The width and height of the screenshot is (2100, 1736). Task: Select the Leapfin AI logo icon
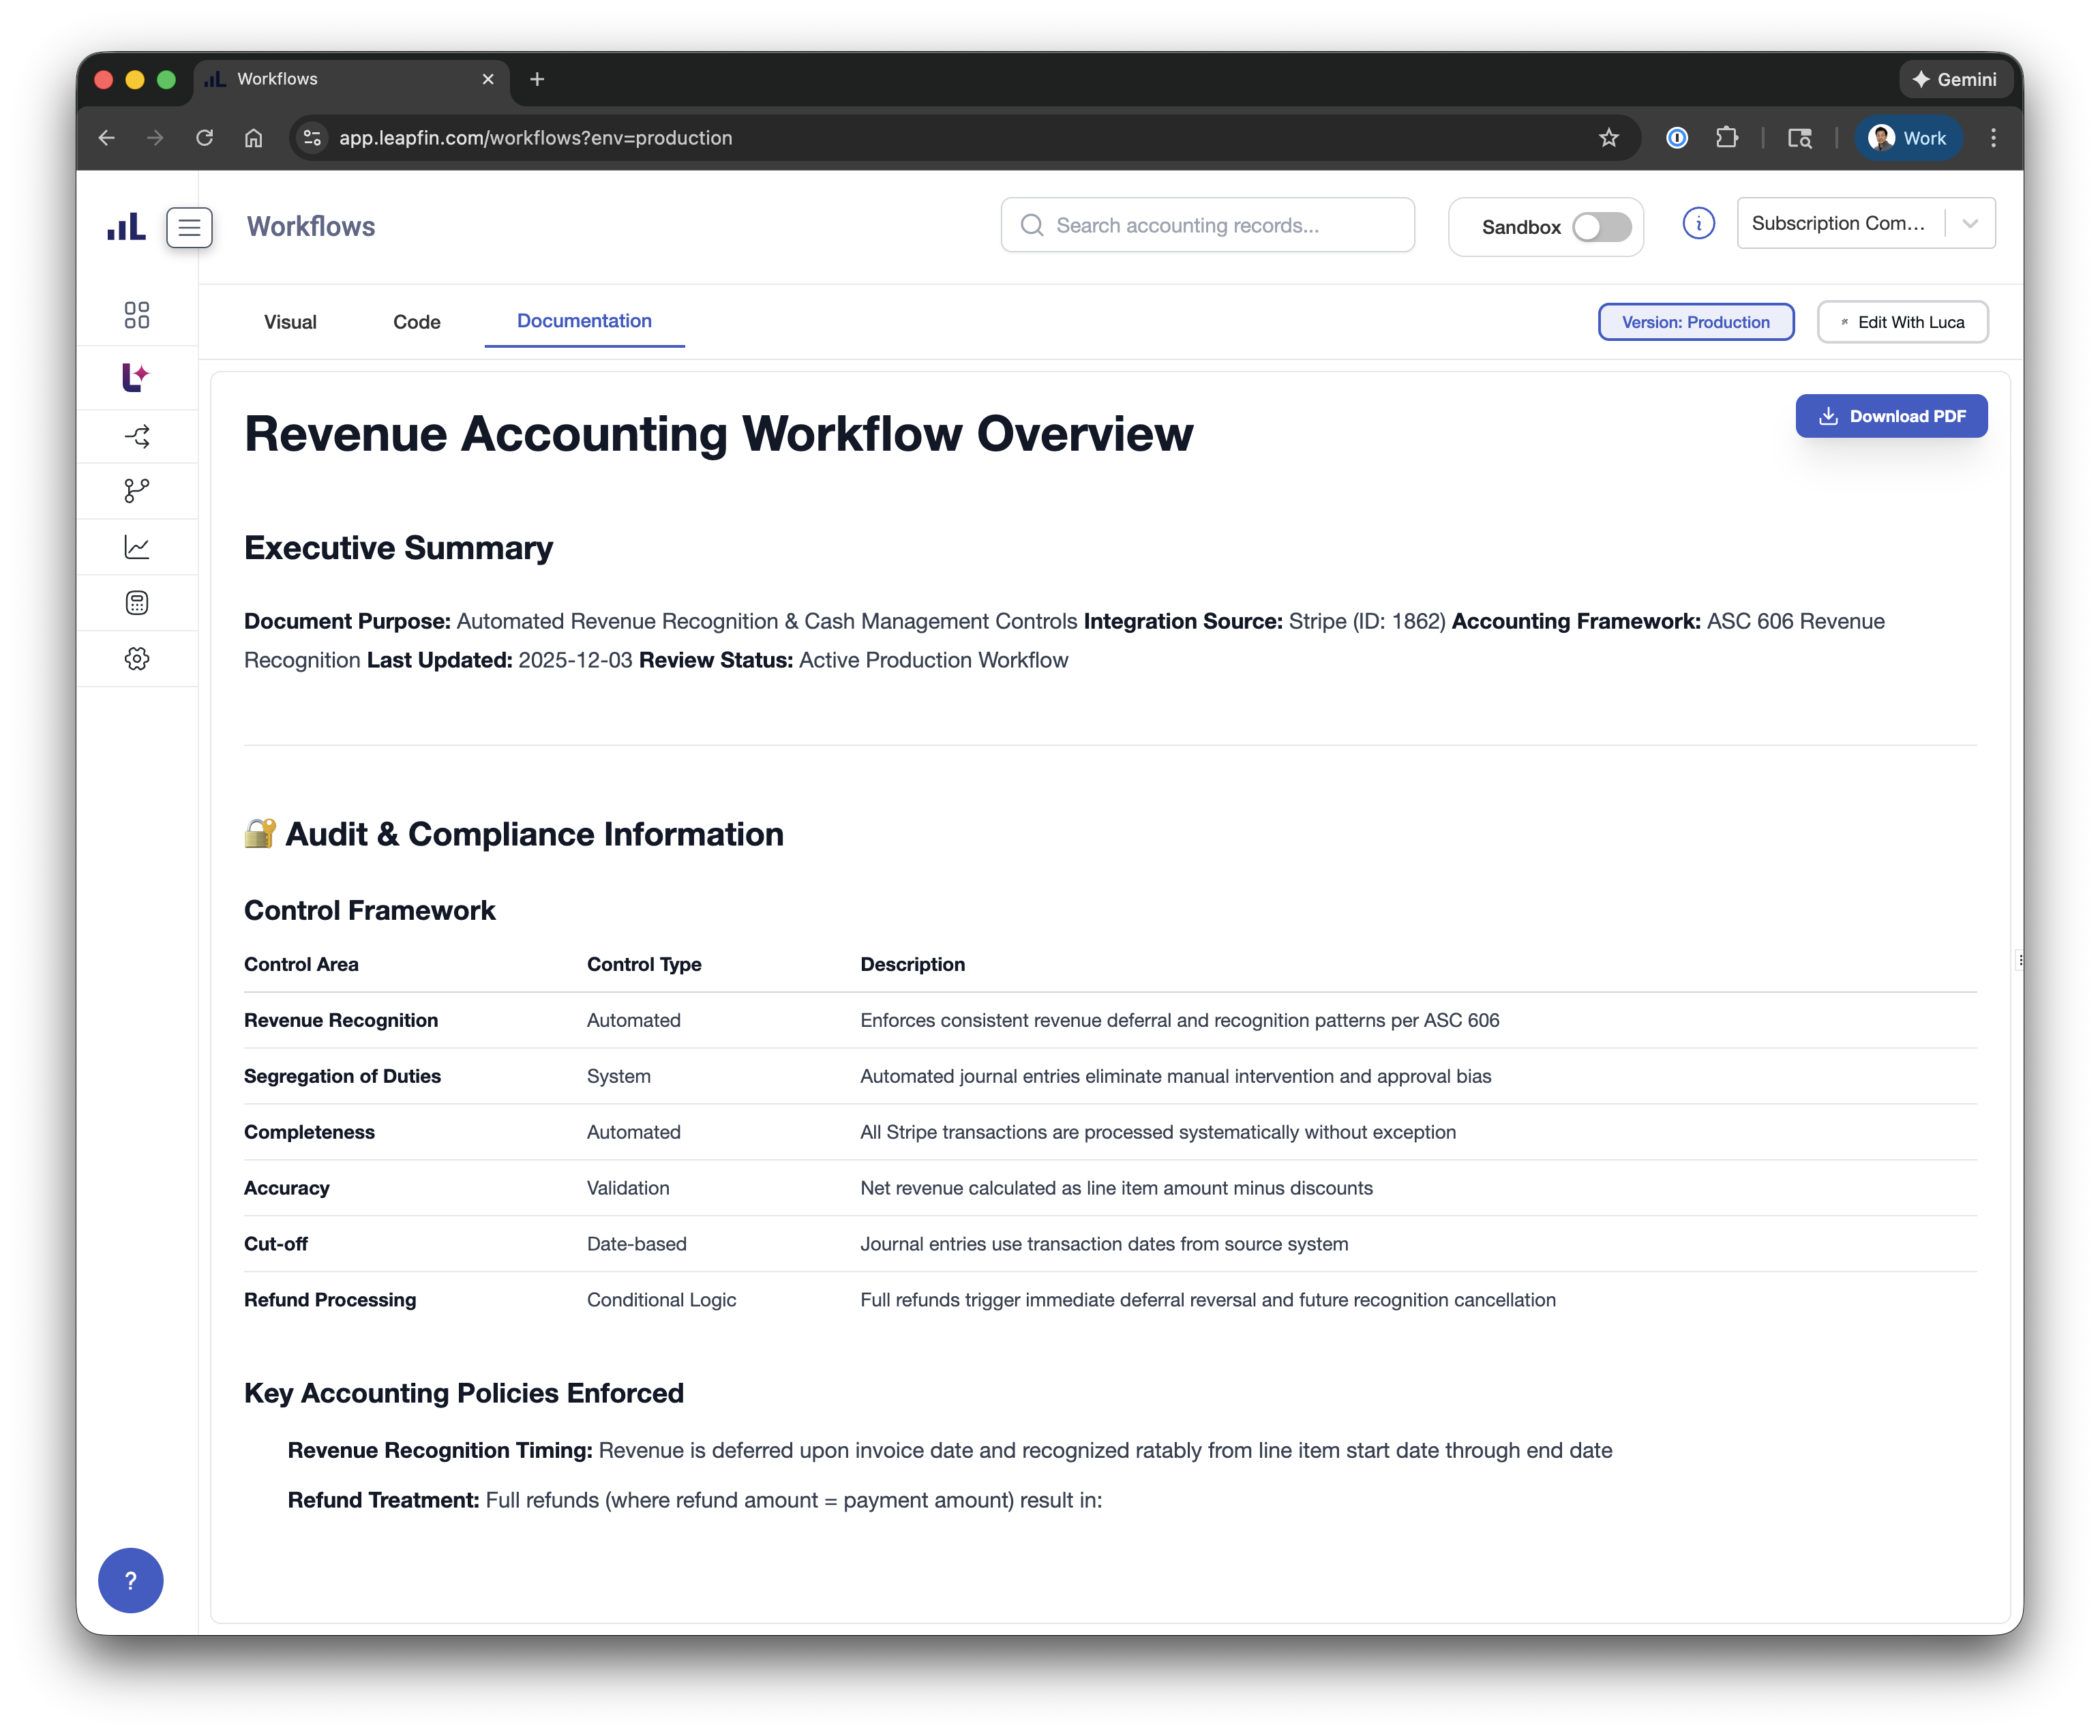pos(136,378)
